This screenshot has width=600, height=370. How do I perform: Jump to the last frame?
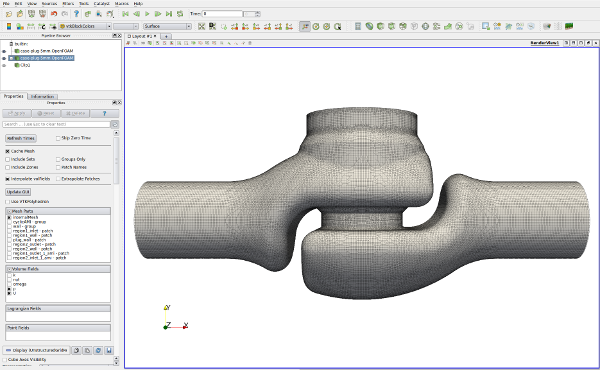click(169, 14)
